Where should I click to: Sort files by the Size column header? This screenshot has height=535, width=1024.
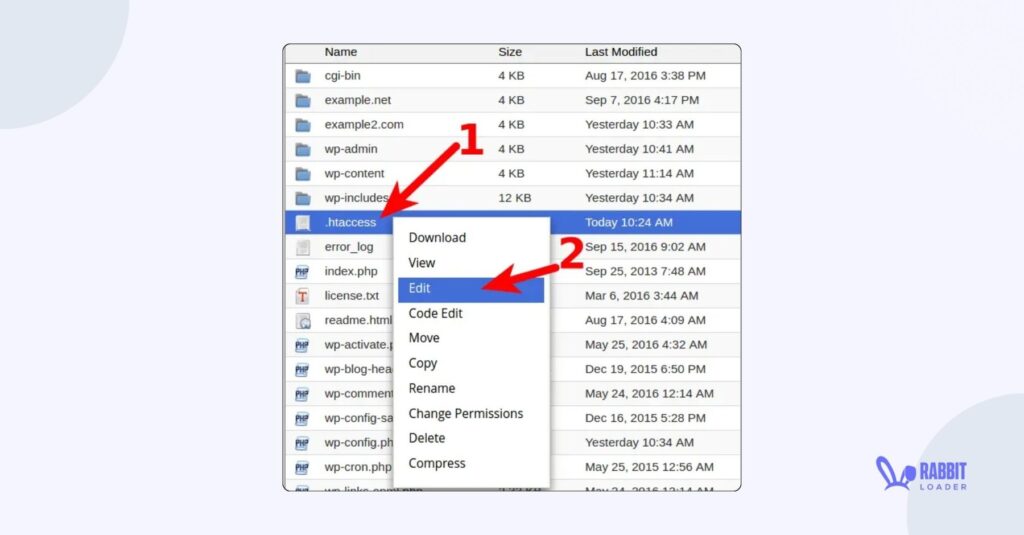510,52
